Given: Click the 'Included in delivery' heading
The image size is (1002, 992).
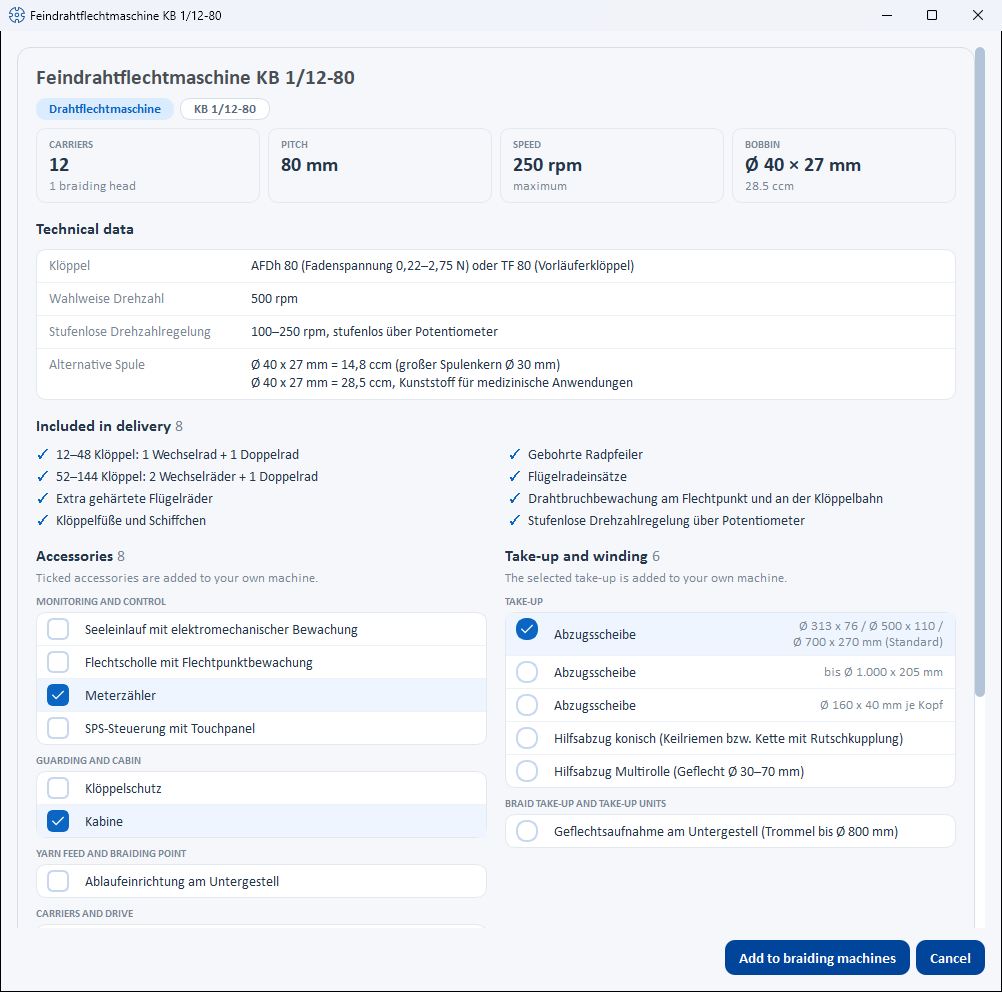Looking at the screenshot, I should click(x=104, y=426).
